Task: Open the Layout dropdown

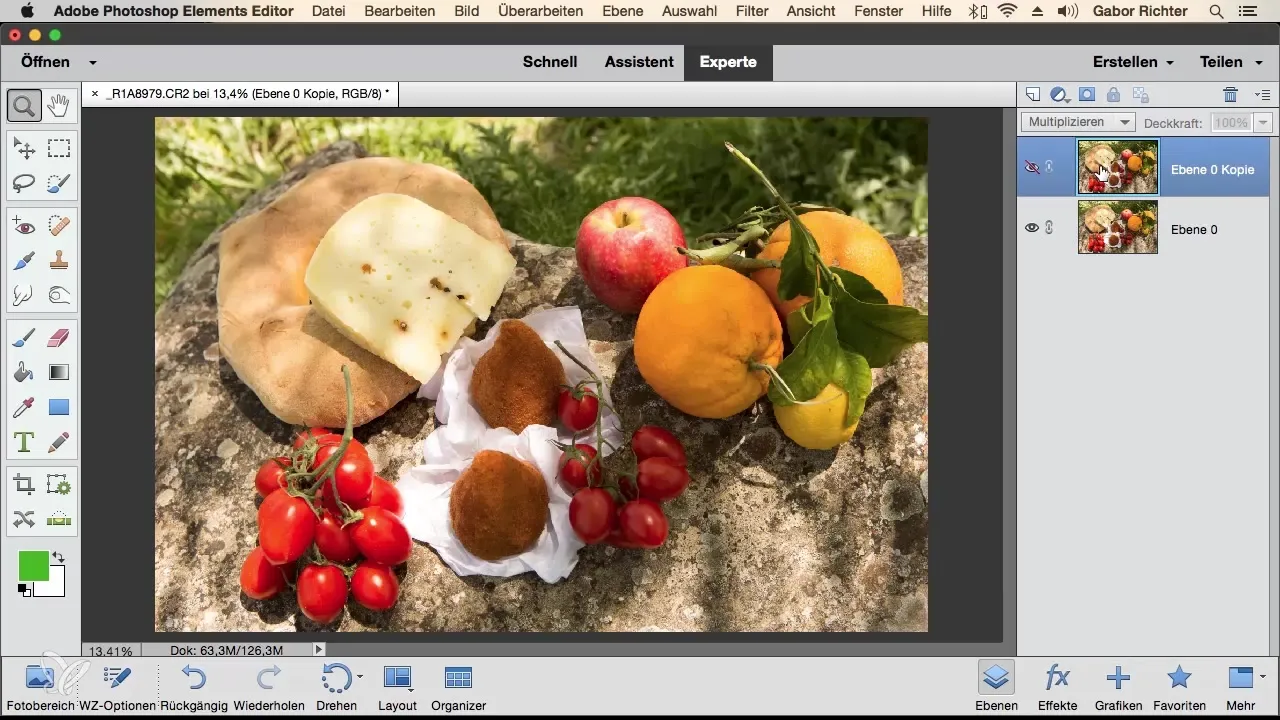Action: tap(397, 686)
